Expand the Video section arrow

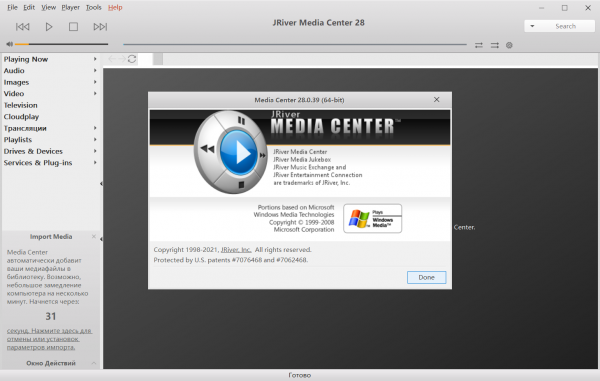tap(95, 93)
